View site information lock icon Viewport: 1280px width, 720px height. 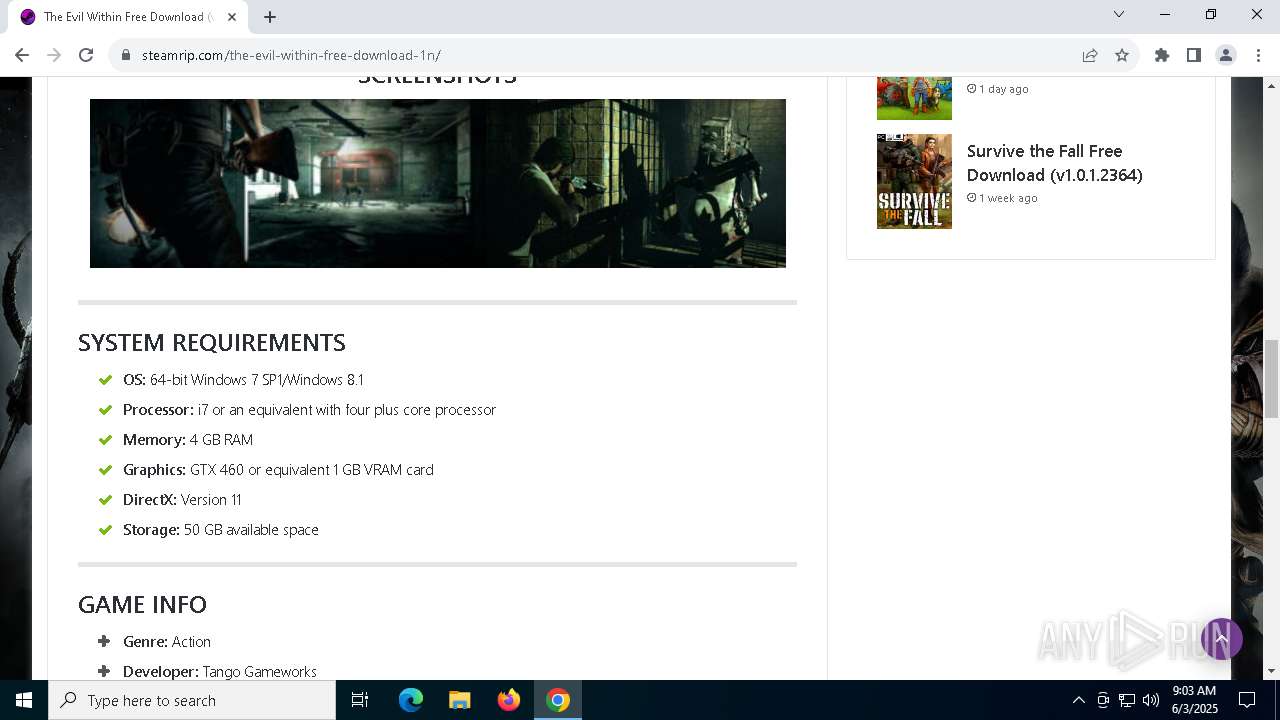point(126,55)
